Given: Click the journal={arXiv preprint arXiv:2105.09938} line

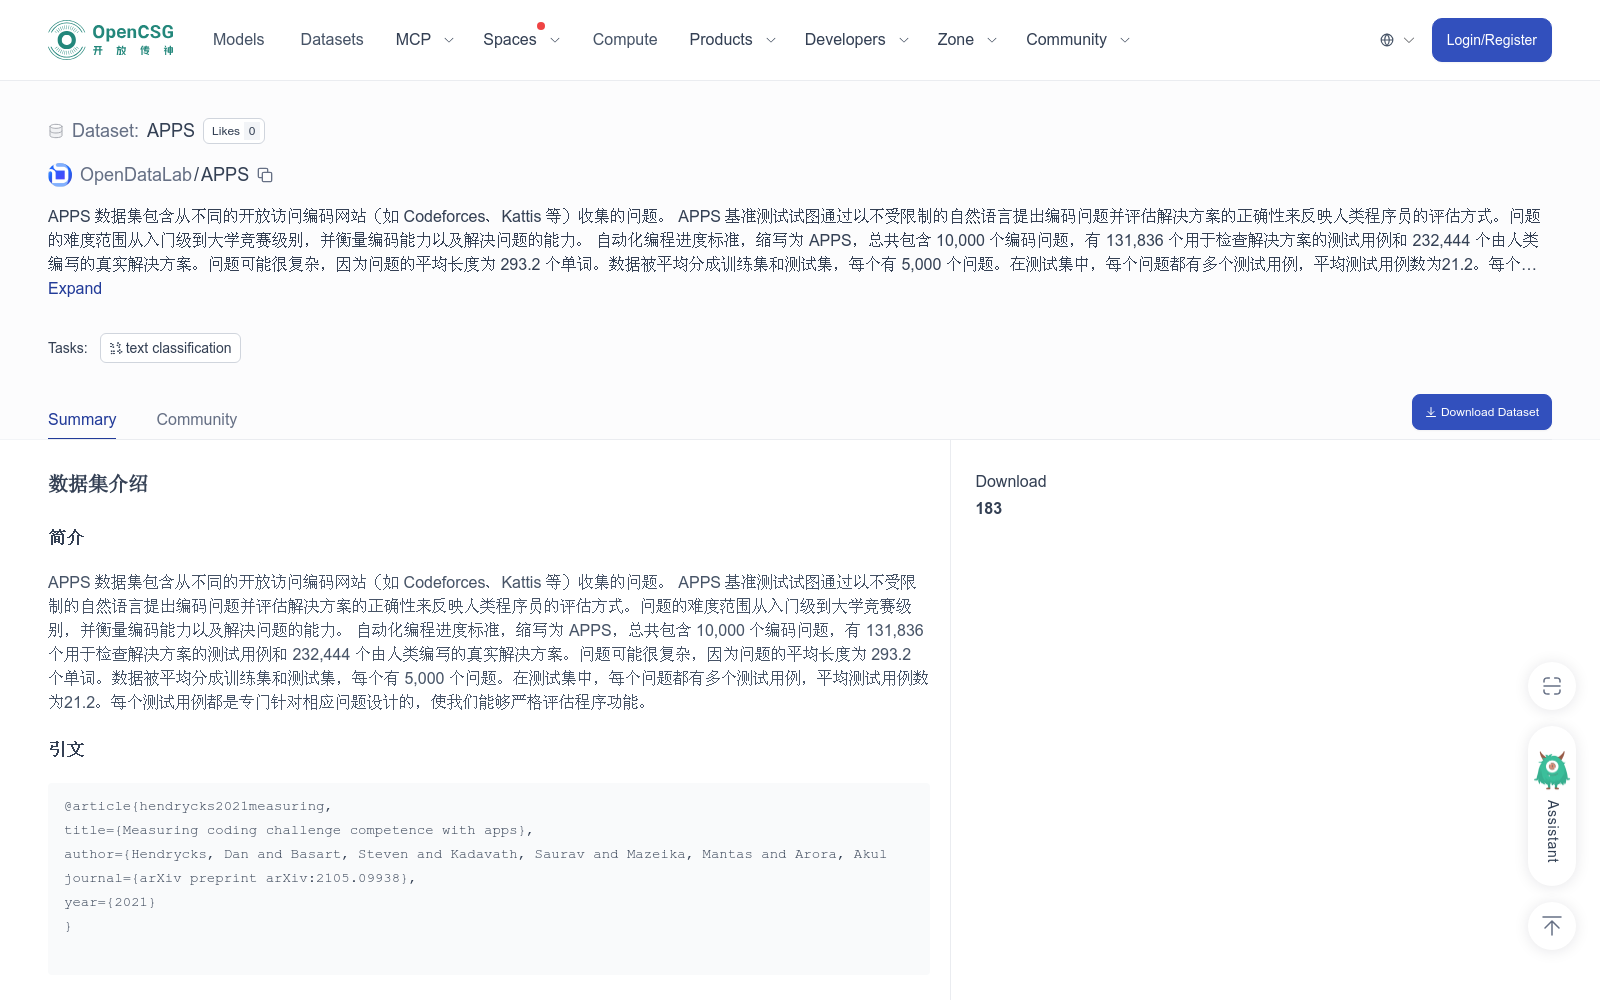Looking at the screenshot, I should click(240, 878).
